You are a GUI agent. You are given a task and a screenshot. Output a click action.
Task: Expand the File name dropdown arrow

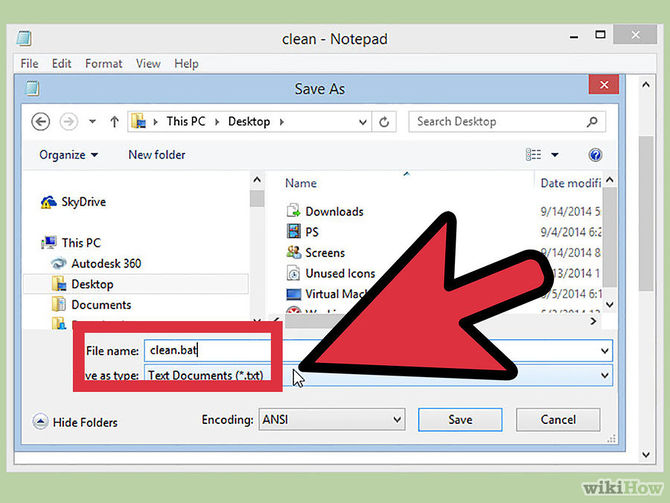coord(604,351)
